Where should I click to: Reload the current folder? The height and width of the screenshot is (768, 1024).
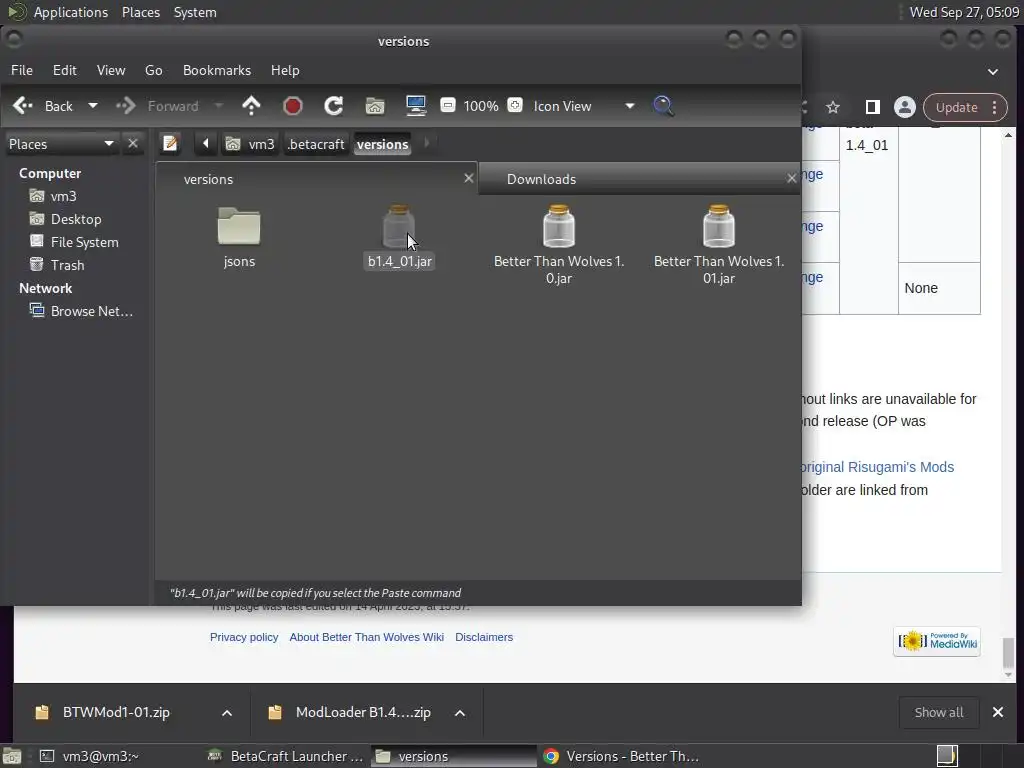click(334, 106)
